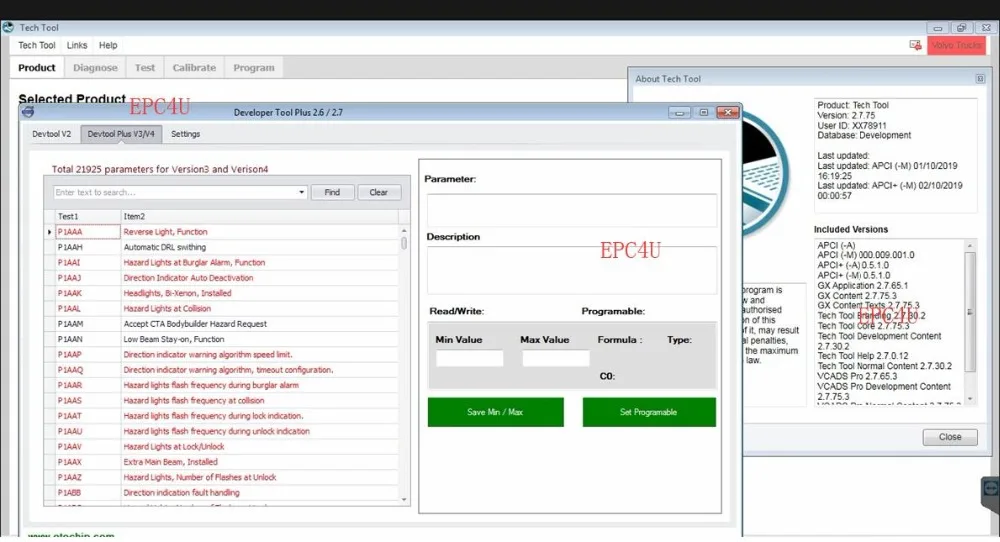Click the parameter list scrollbar thumb
This screenshot has width=1000, height=542.
coord(404,243)
